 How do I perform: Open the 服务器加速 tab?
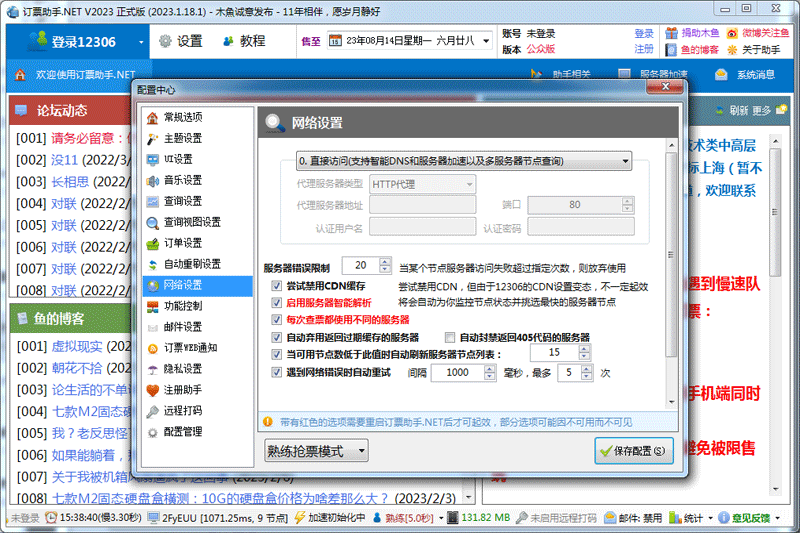653,74
